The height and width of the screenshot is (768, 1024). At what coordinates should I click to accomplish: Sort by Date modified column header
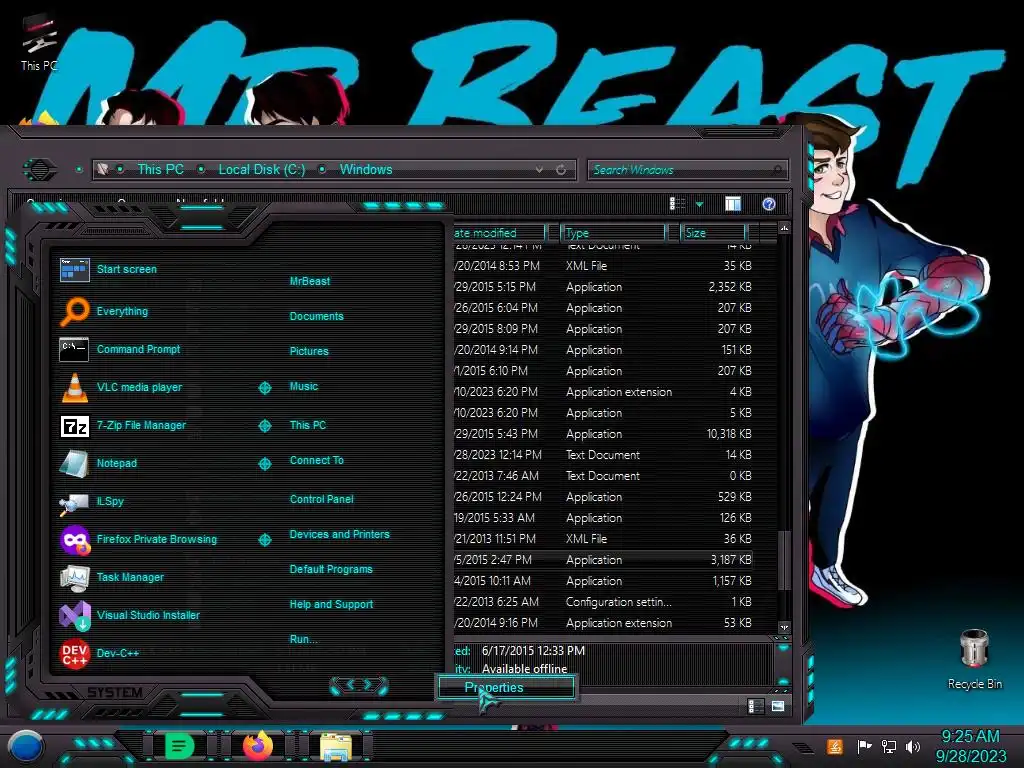499,232
